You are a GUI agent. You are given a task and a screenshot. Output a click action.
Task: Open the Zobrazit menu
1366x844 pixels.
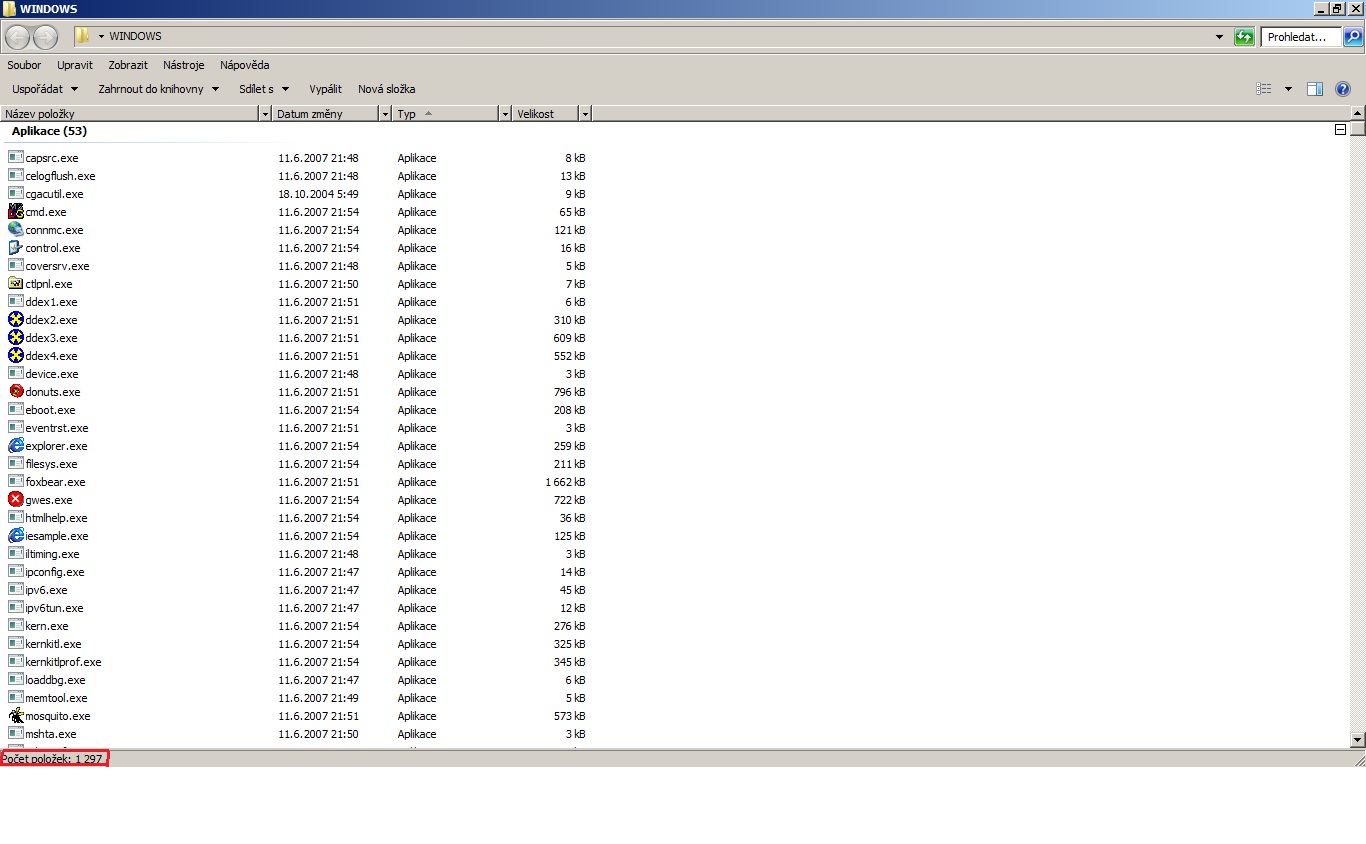128,65
